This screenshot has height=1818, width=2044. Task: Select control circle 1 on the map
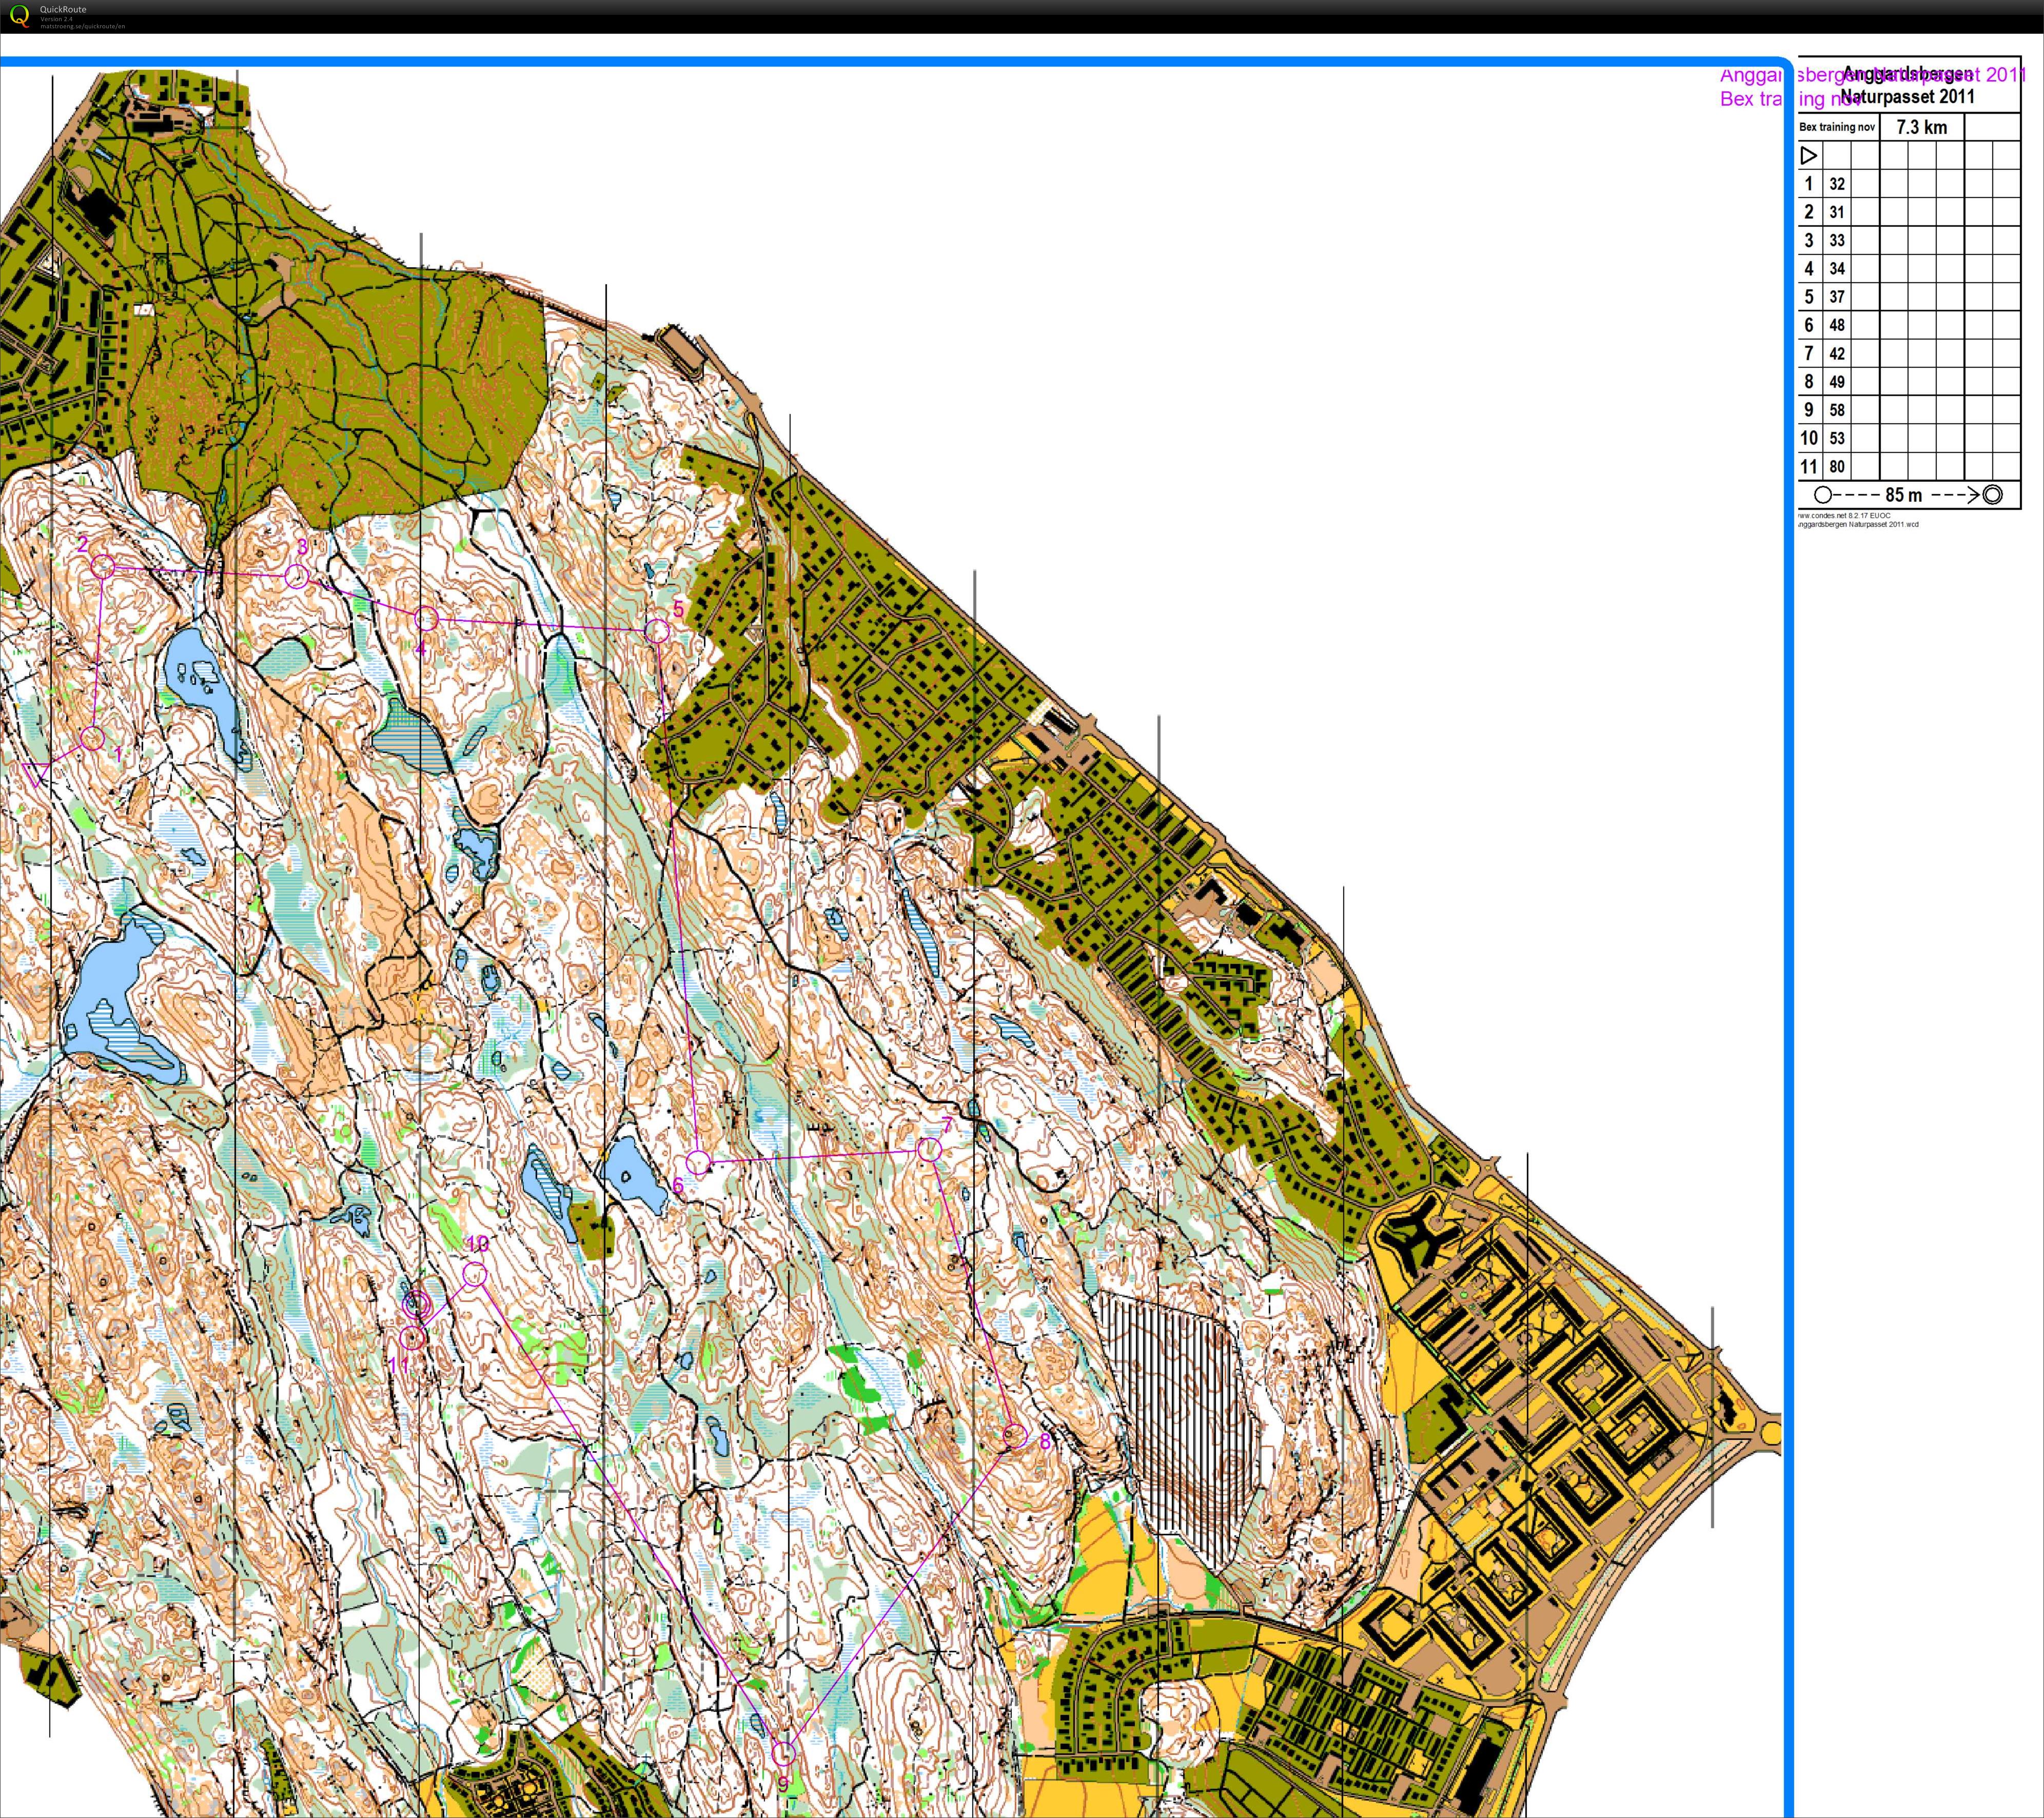point(93,738)
